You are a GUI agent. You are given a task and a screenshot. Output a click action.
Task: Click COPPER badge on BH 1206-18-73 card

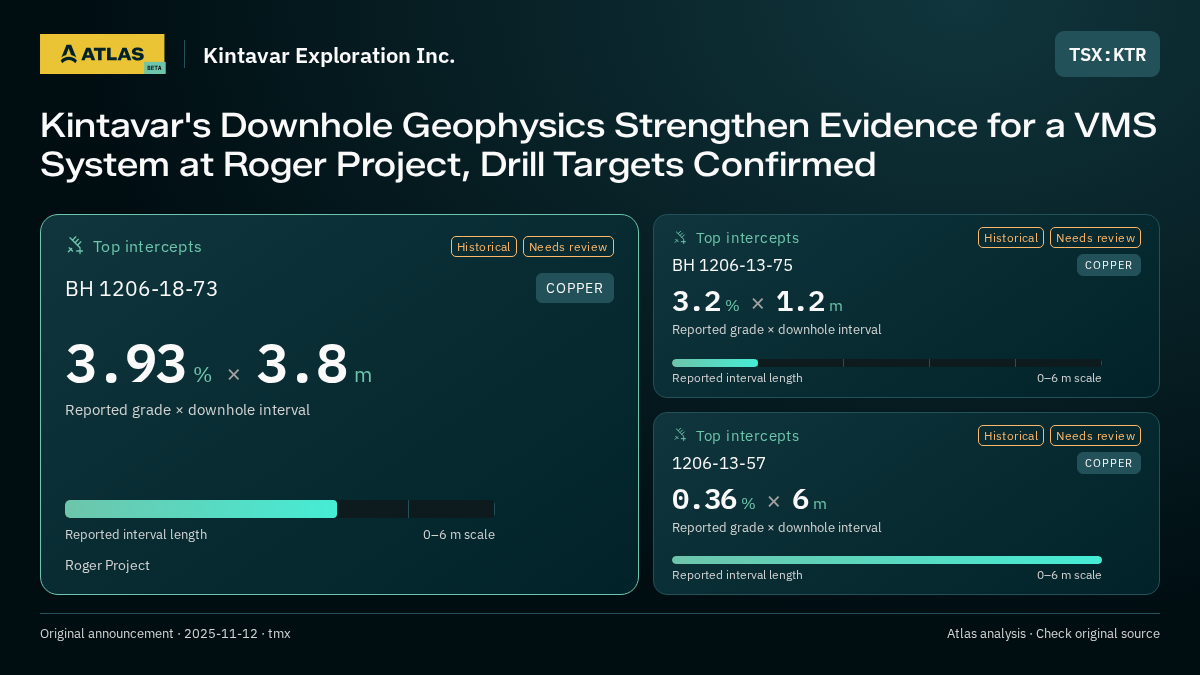coord(575,288)
